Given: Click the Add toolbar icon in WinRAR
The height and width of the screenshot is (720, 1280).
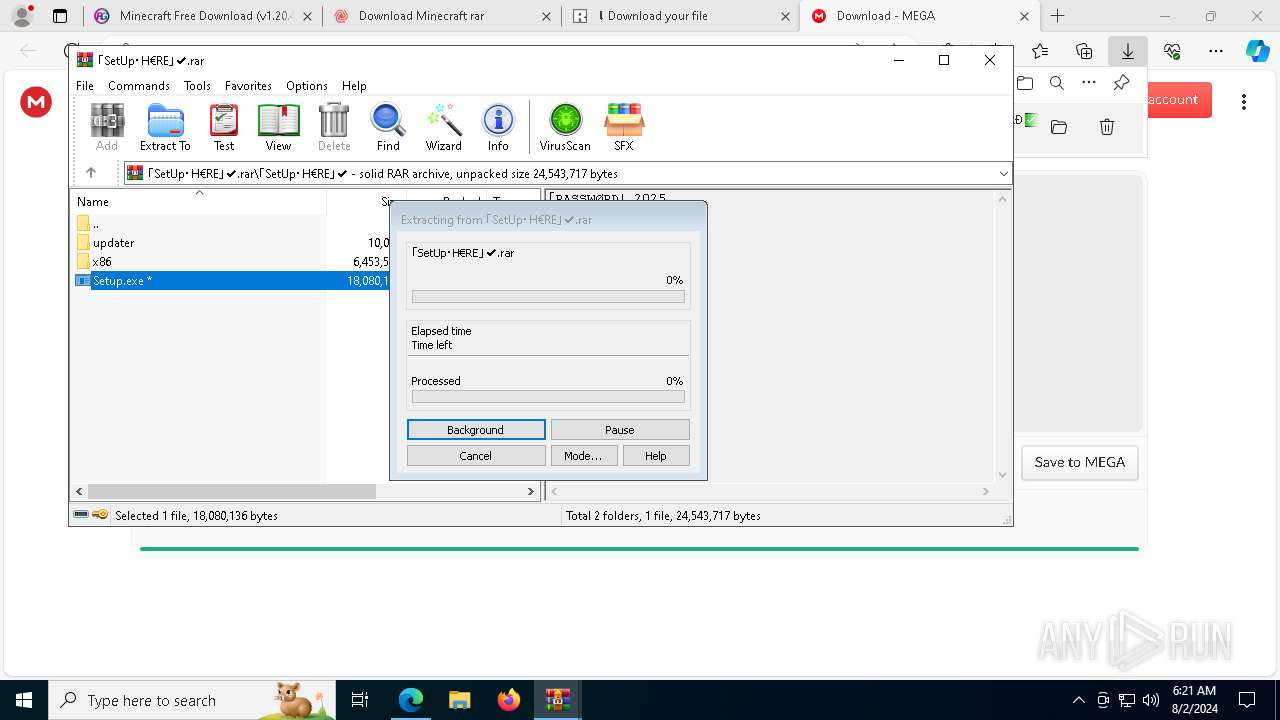Looking at the screenshot, I should 107,127.
